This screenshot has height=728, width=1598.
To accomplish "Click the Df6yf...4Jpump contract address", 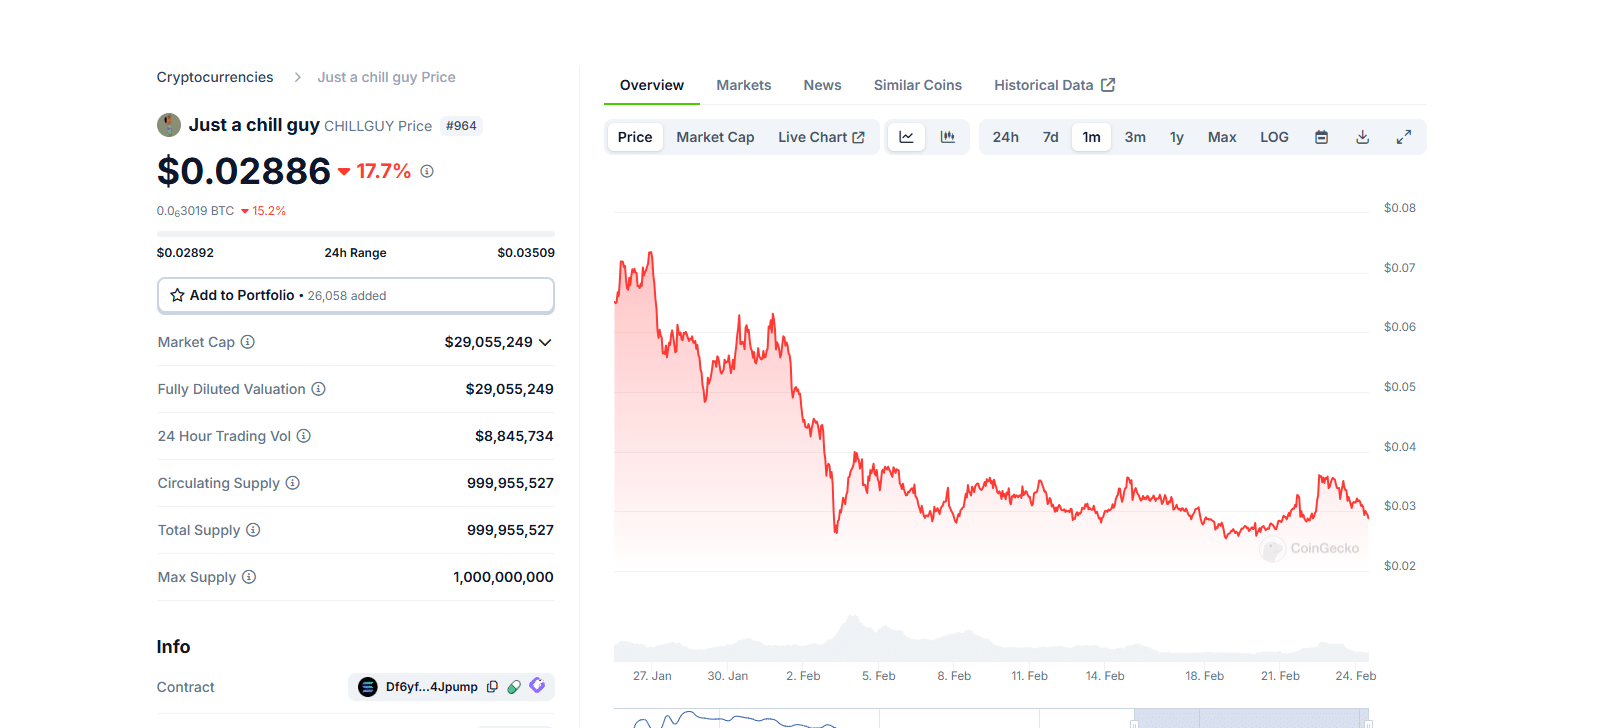I will [432, 687].
